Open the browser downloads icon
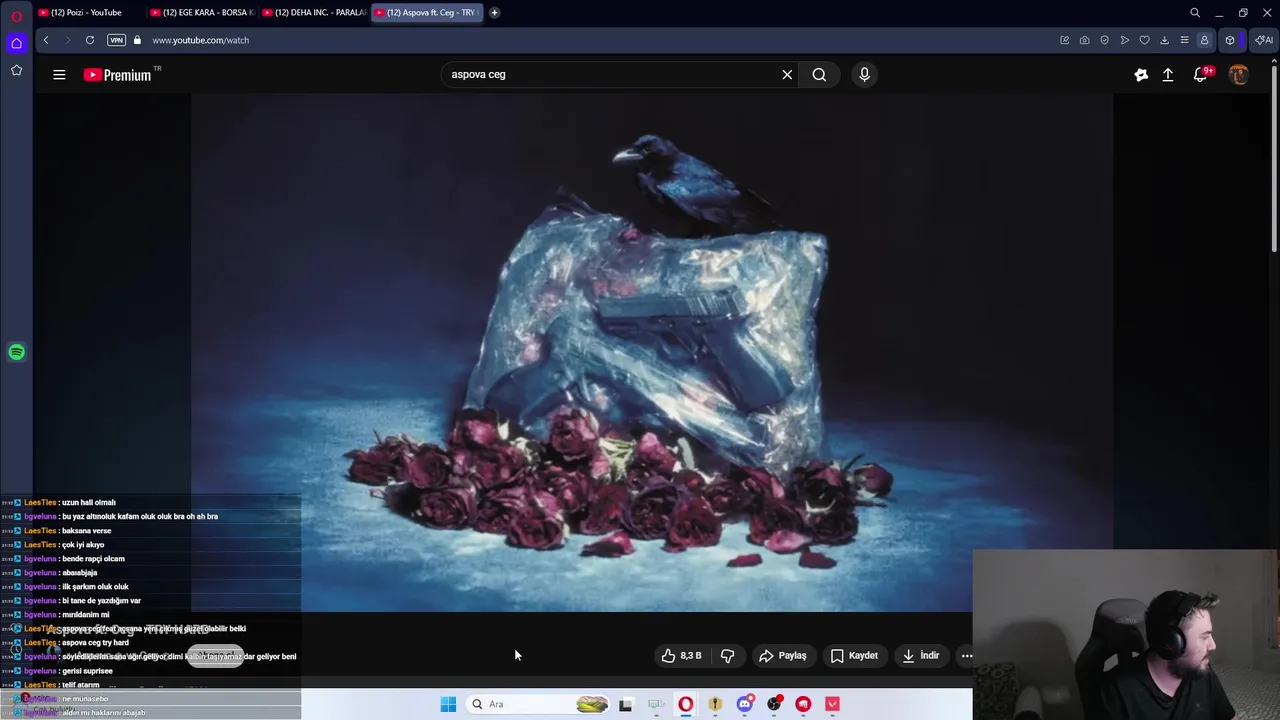The height and width of the screenshot is (720, 1280). tap(1165, 40)
